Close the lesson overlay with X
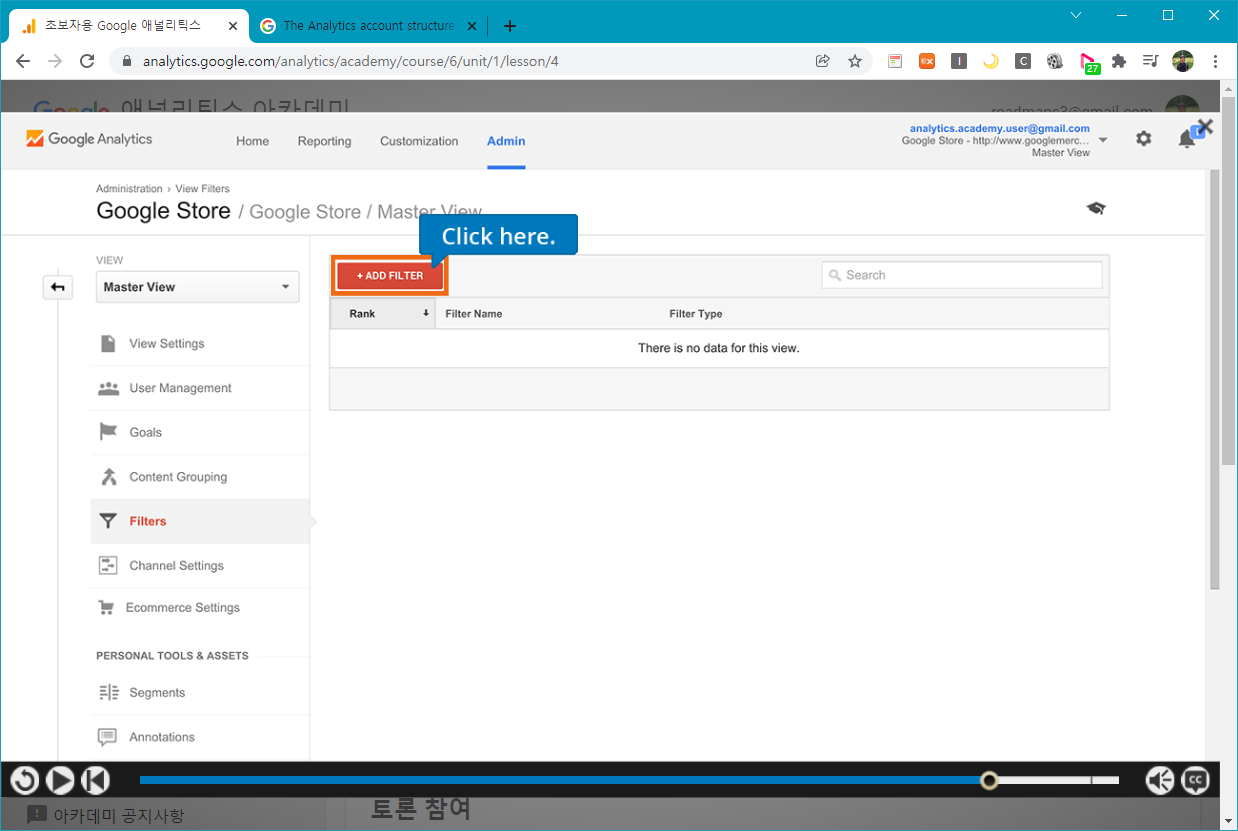The width and height of the screenshot is (1238, 831). pyautogui.click(x=1204, y=127)
